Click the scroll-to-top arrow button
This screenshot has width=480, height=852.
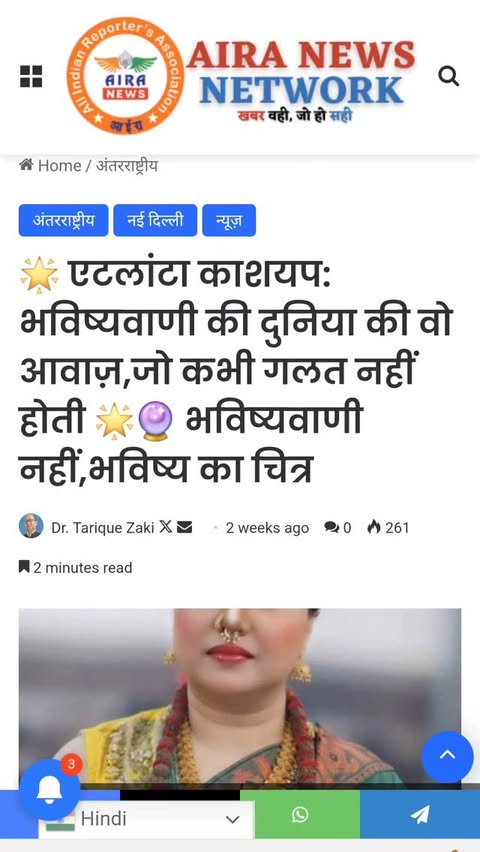[447, 757]
